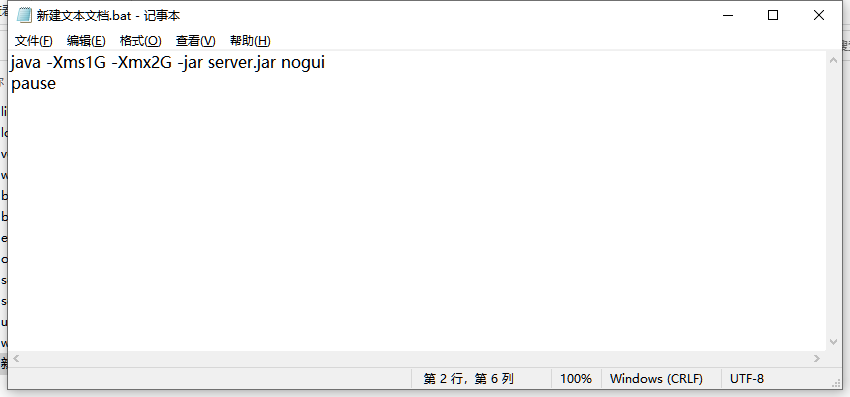The image size is (850, 397).
Task: Click the Windows (CRLF) status field
Action: pyautogui.click(x=656, y=379)
